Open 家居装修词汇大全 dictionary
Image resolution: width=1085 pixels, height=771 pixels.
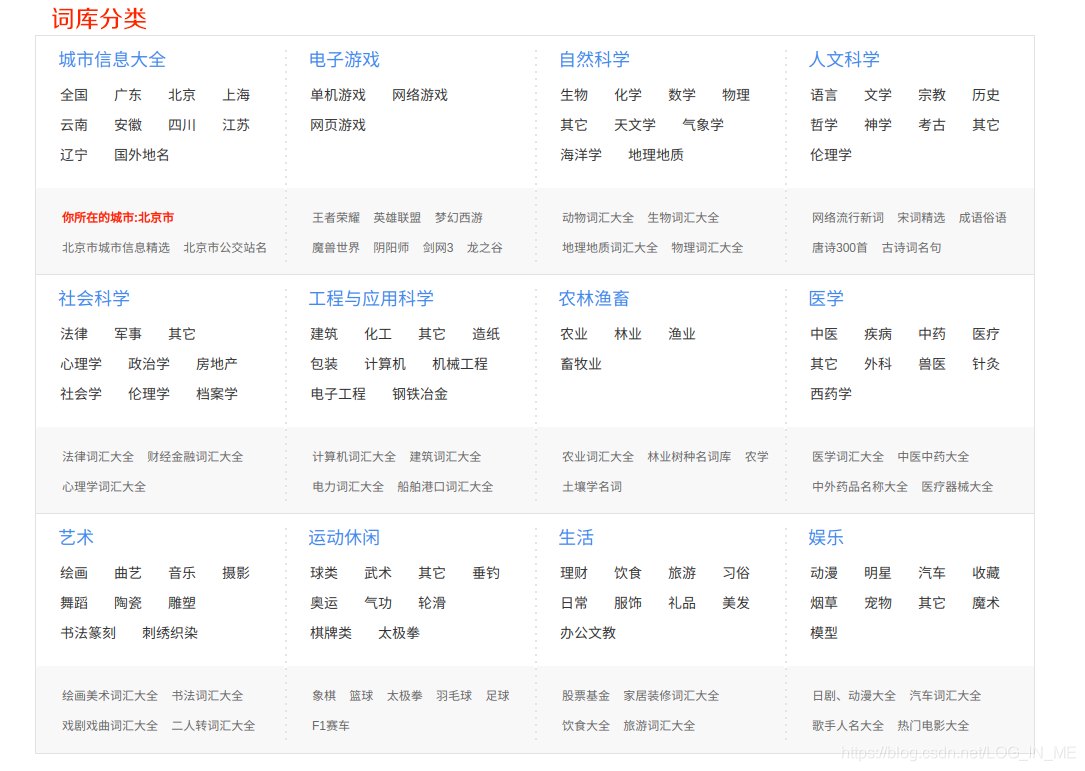point(671,696)
